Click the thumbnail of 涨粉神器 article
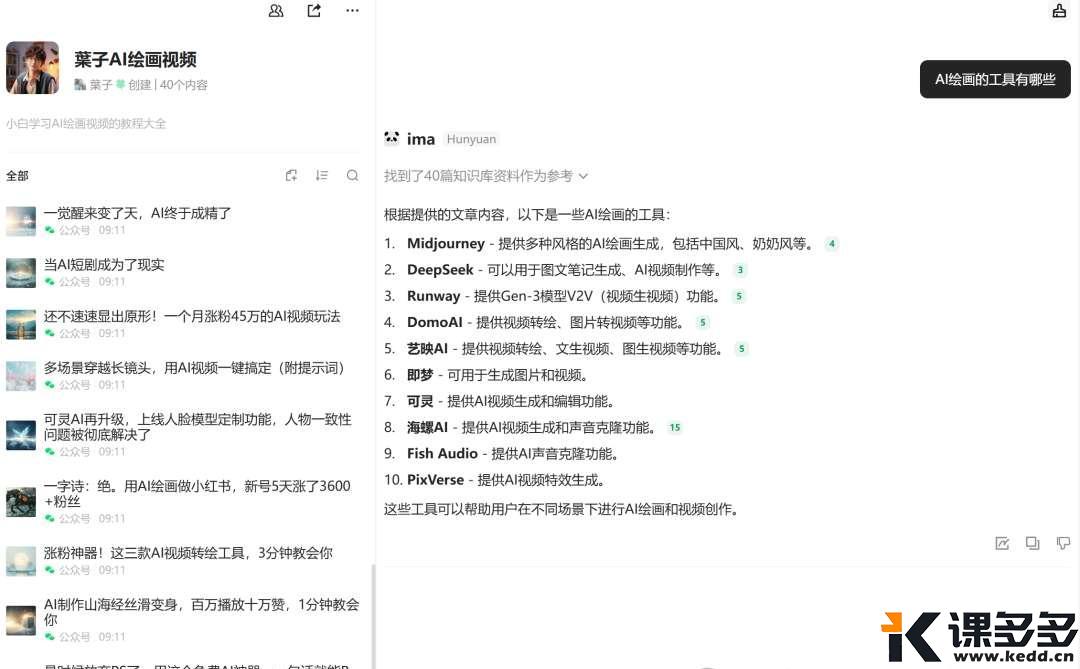This screenshot has height=669, width=1080. pyautogui.click(x=21, y=561)
